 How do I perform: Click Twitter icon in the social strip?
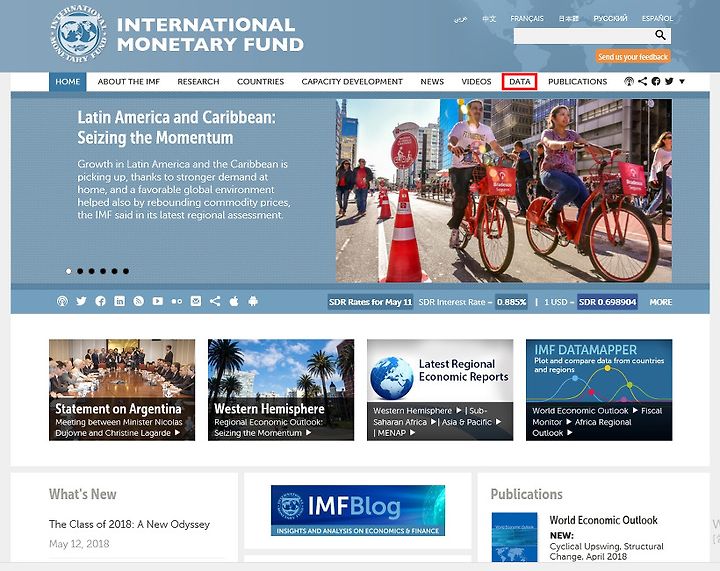coord(81,301)
